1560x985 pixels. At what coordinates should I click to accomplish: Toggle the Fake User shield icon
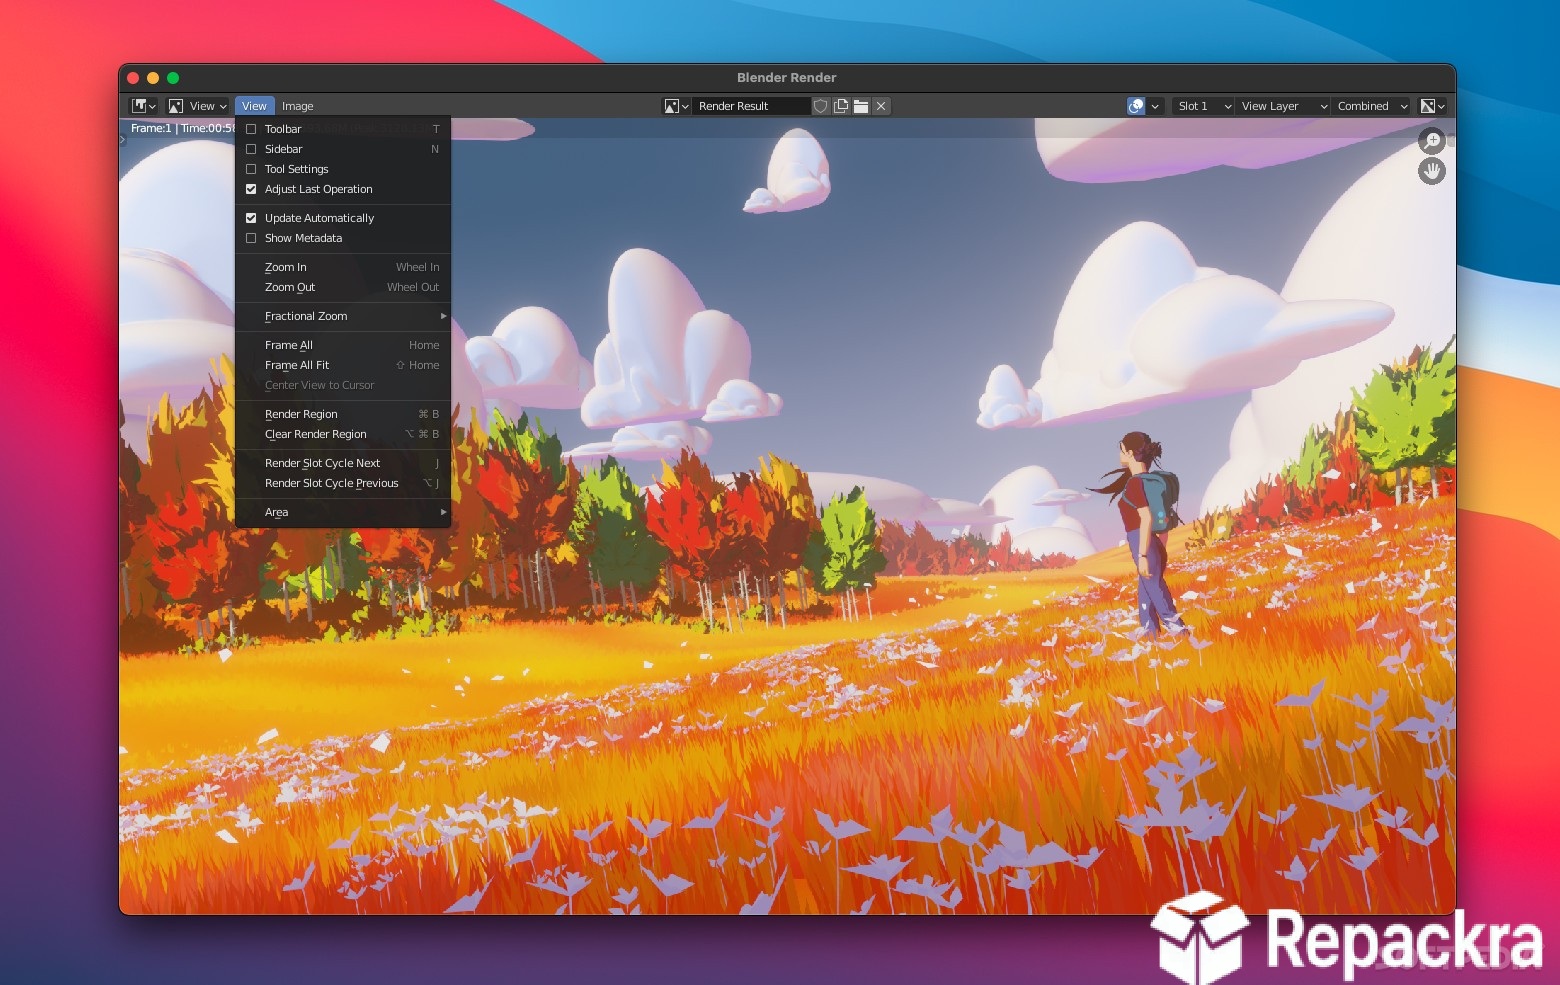[x=821, y=106]
